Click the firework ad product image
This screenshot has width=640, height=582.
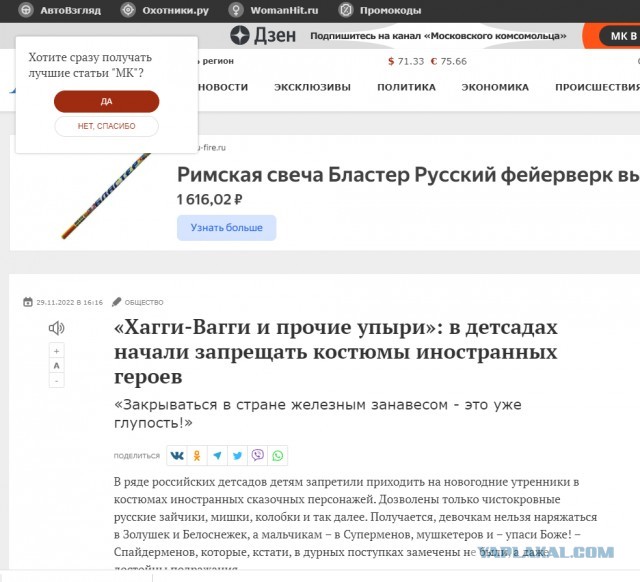tap(105, 196)
